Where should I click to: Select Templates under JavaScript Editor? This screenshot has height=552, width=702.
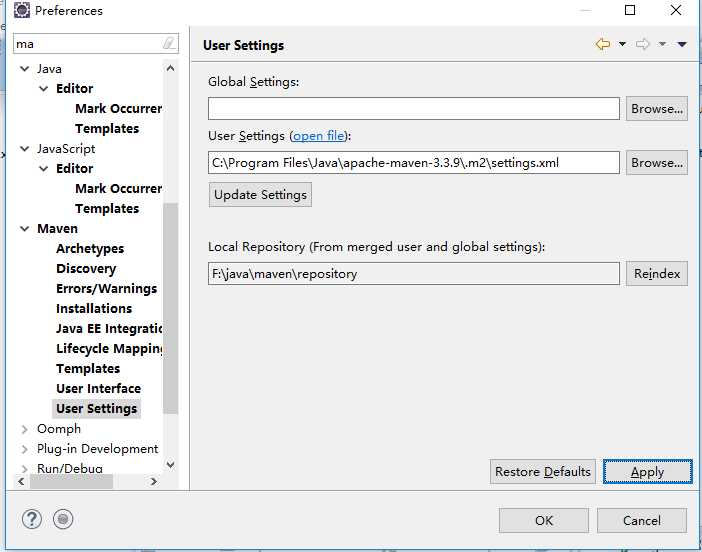coord(107,209)
